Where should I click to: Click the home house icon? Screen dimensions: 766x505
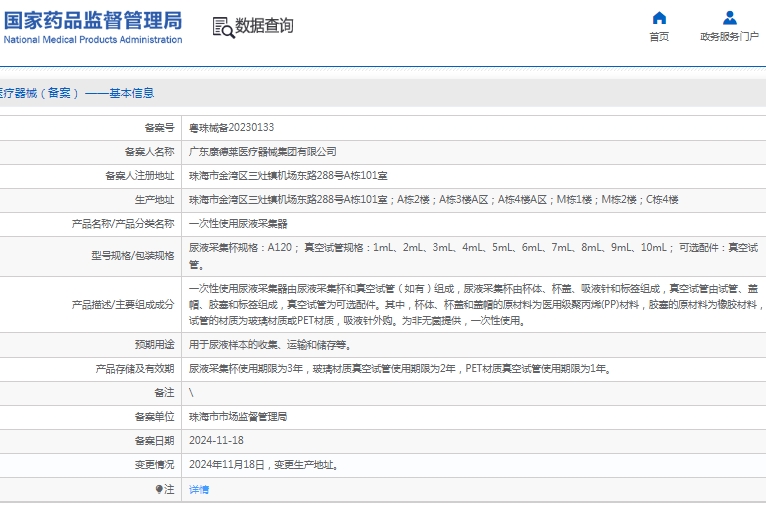[x=659, y=18]
